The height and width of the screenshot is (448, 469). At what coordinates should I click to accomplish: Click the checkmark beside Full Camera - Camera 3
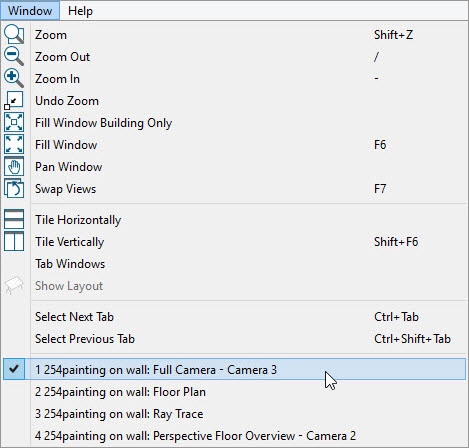coord(14,369)
